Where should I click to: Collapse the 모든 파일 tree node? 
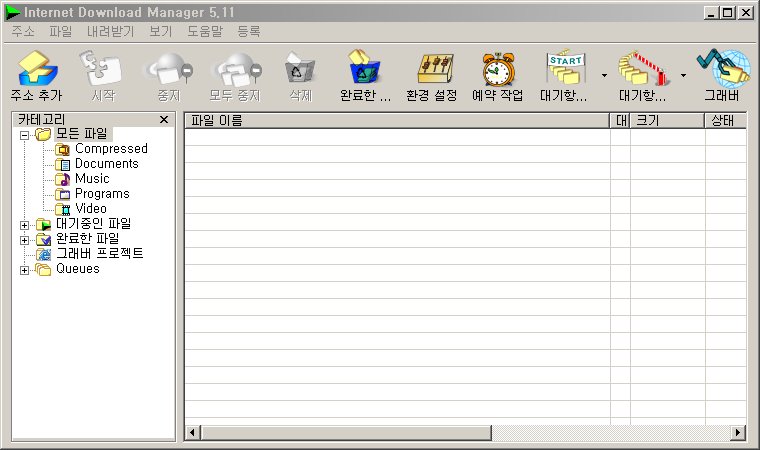tap(24, 135)
